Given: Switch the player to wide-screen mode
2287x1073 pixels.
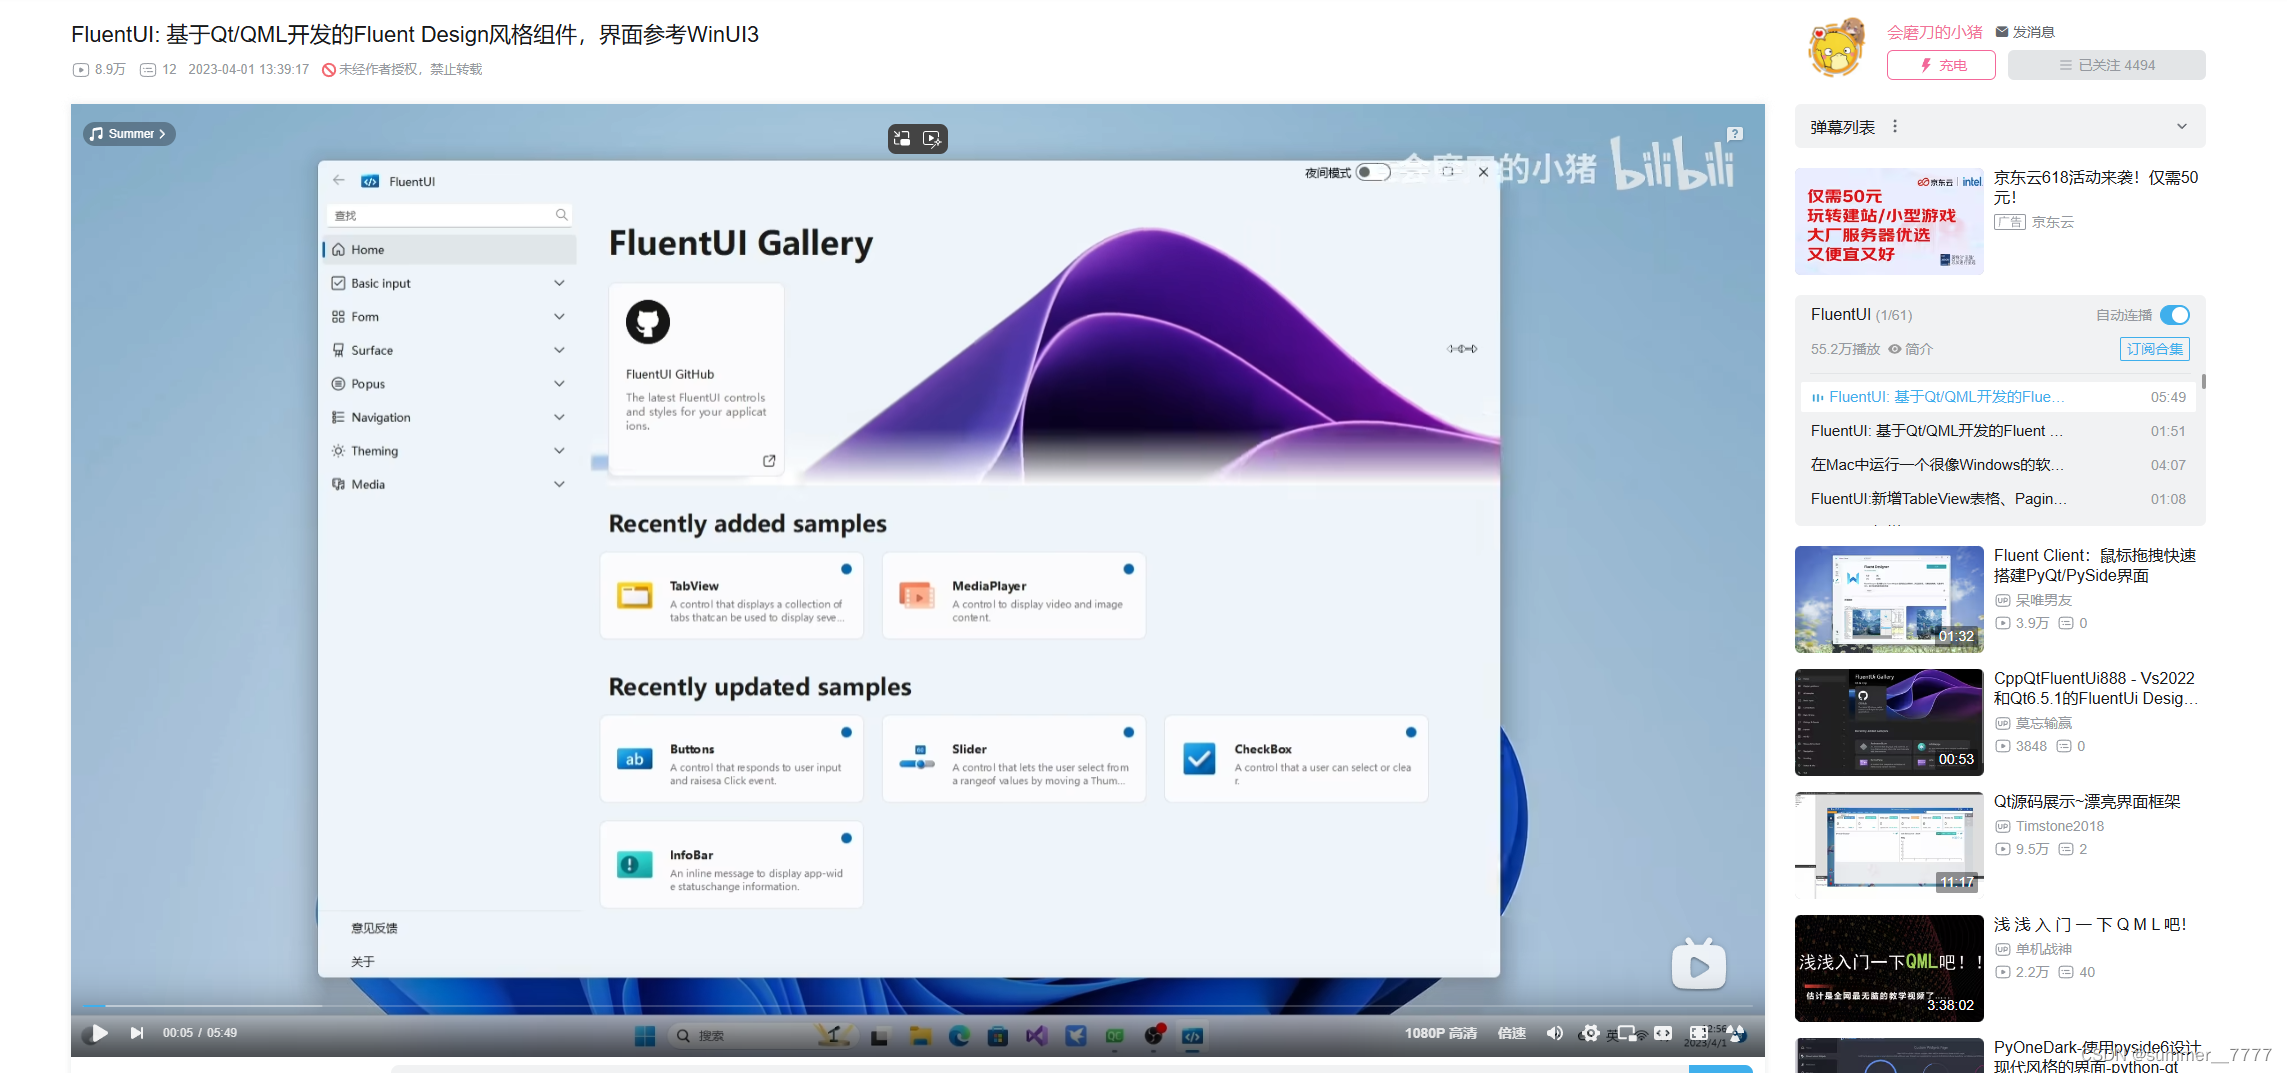Looking at the screenshot, I should pyautogui.click(x=1663, y=1033).
